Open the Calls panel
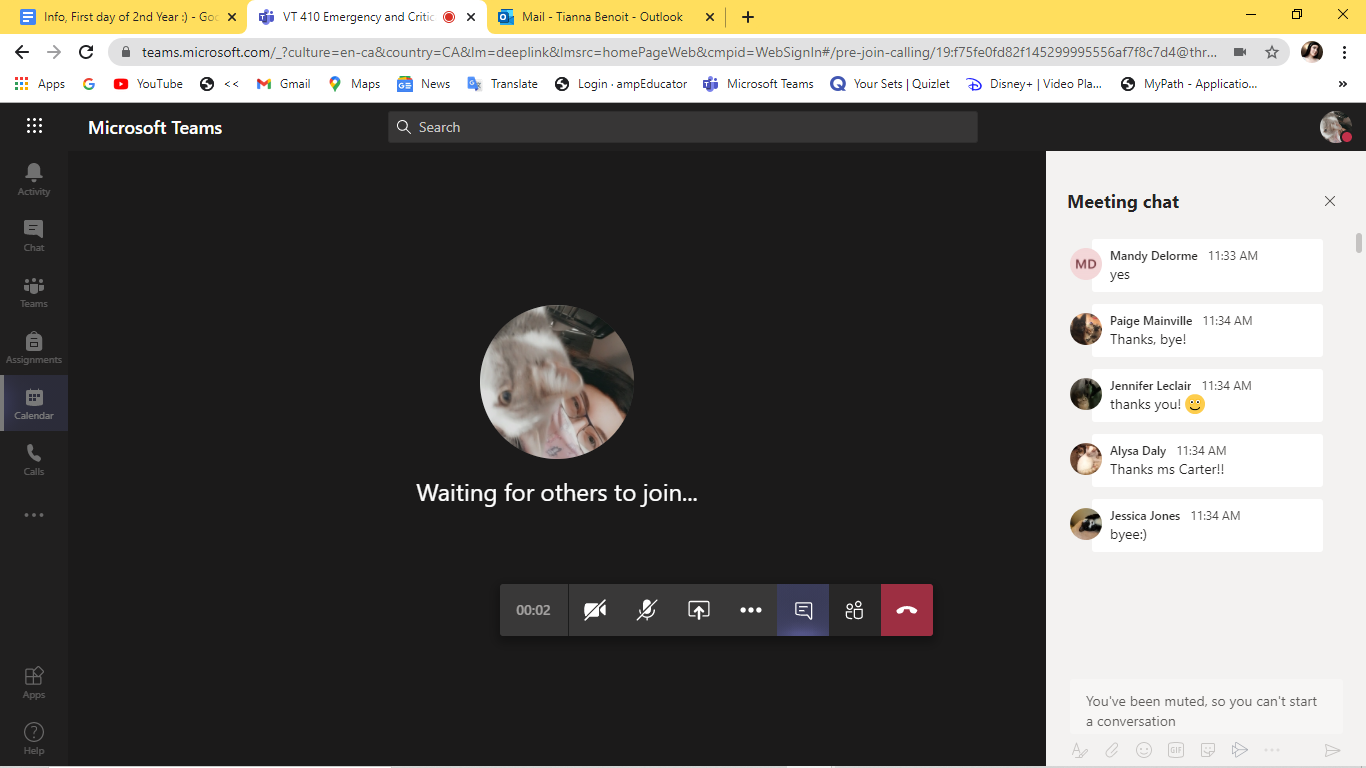 (33, 459)
